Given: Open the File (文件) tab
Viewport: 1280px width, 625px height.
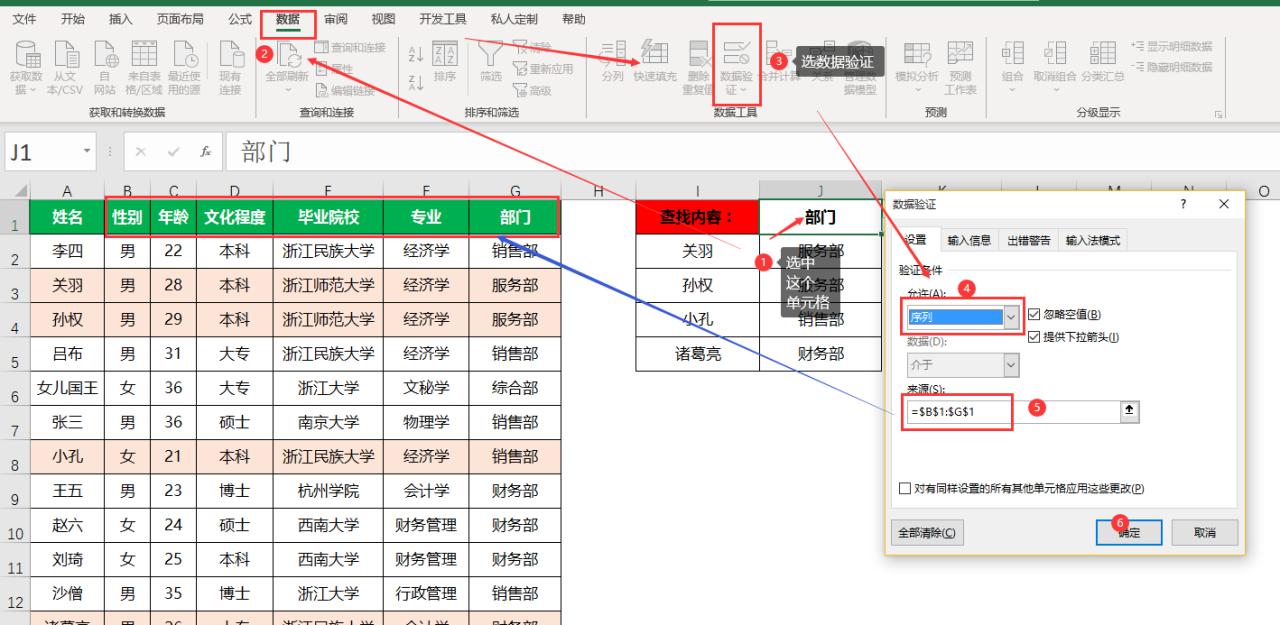Looking at the screenshot, I should [x=24, y=19].
